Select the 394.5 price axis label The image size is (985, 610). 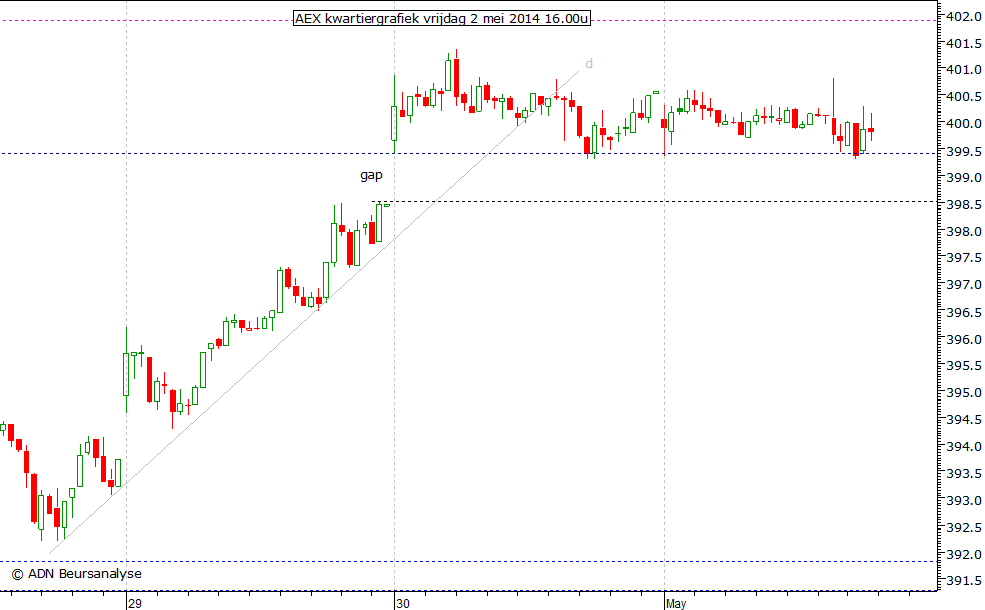pyautogui.click(x=964, y=420)
